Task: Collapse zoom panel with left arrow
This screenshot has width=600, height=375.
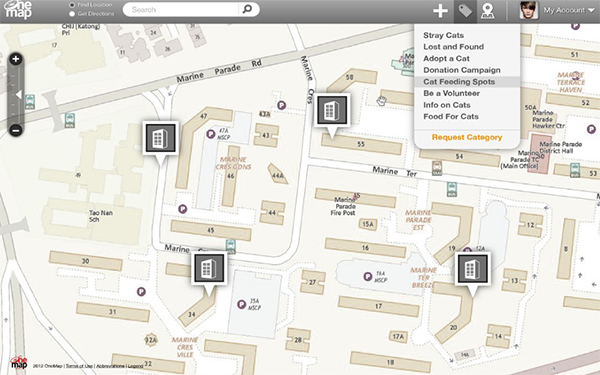Action: [x=18, y=95]
